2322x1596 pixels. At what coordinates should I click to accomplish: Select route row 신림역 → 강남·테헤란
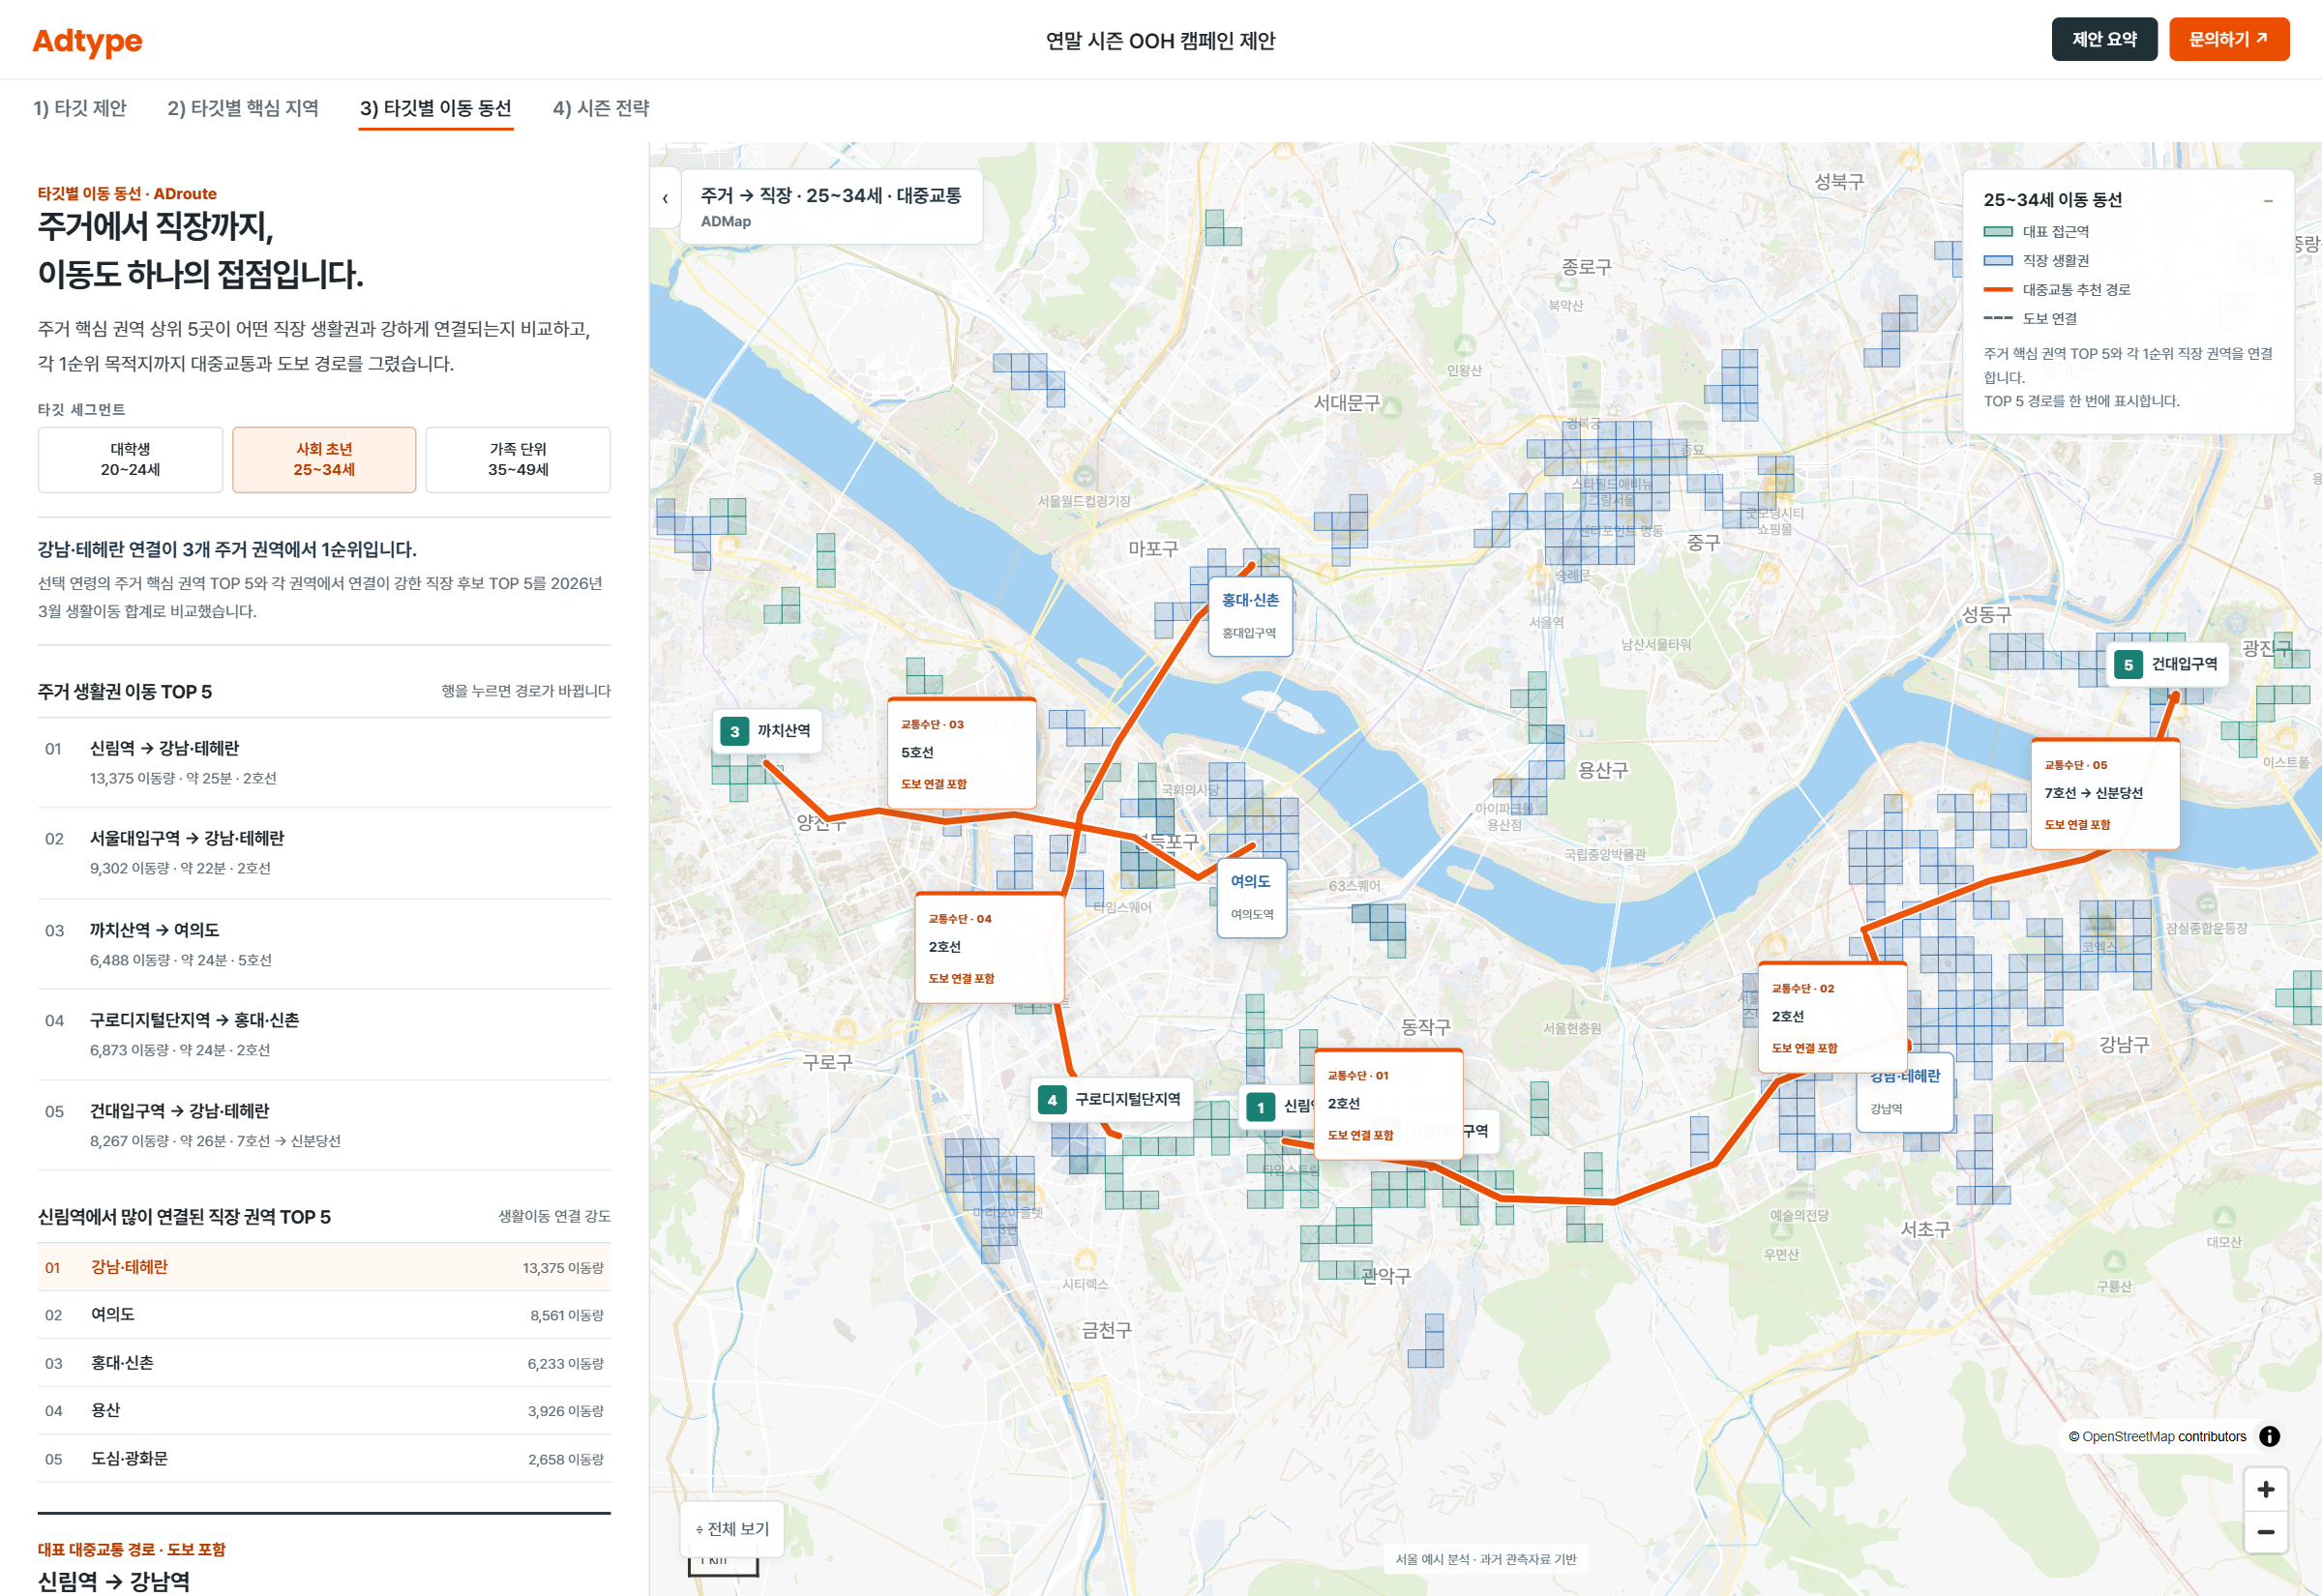tap(324, 762)
